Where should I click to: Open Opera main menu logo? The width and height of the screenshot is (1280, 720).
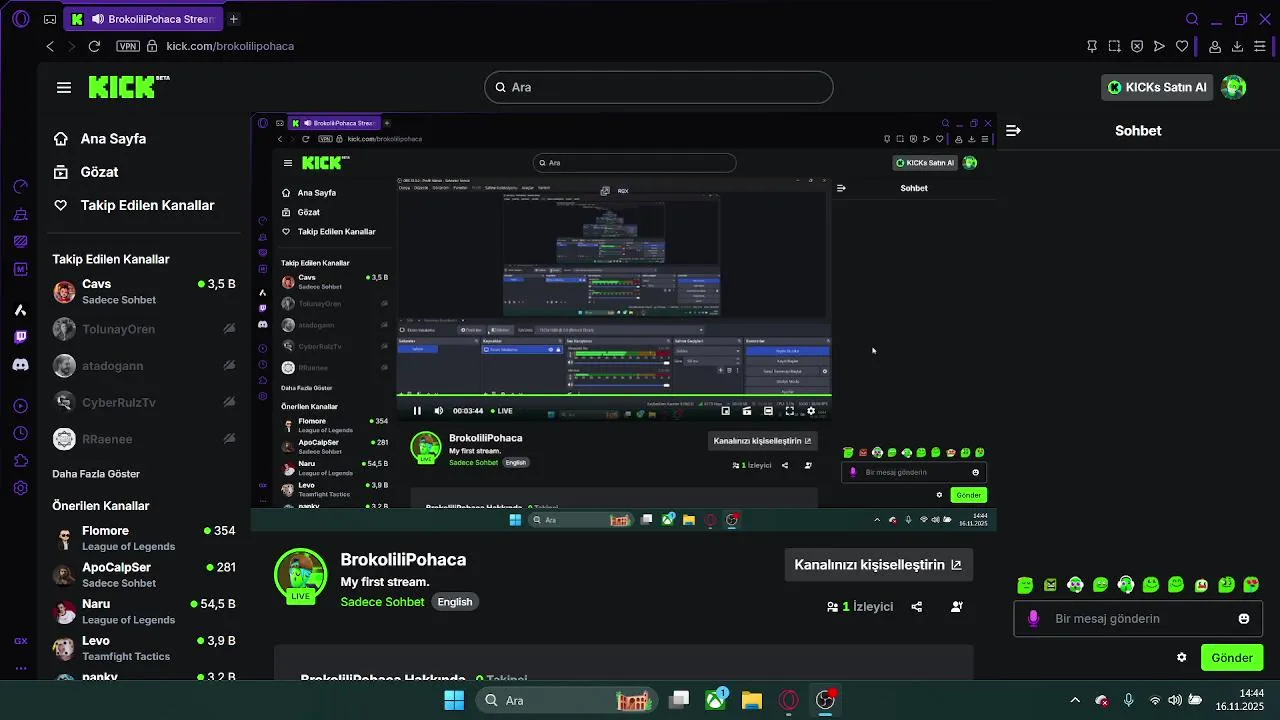22,19
